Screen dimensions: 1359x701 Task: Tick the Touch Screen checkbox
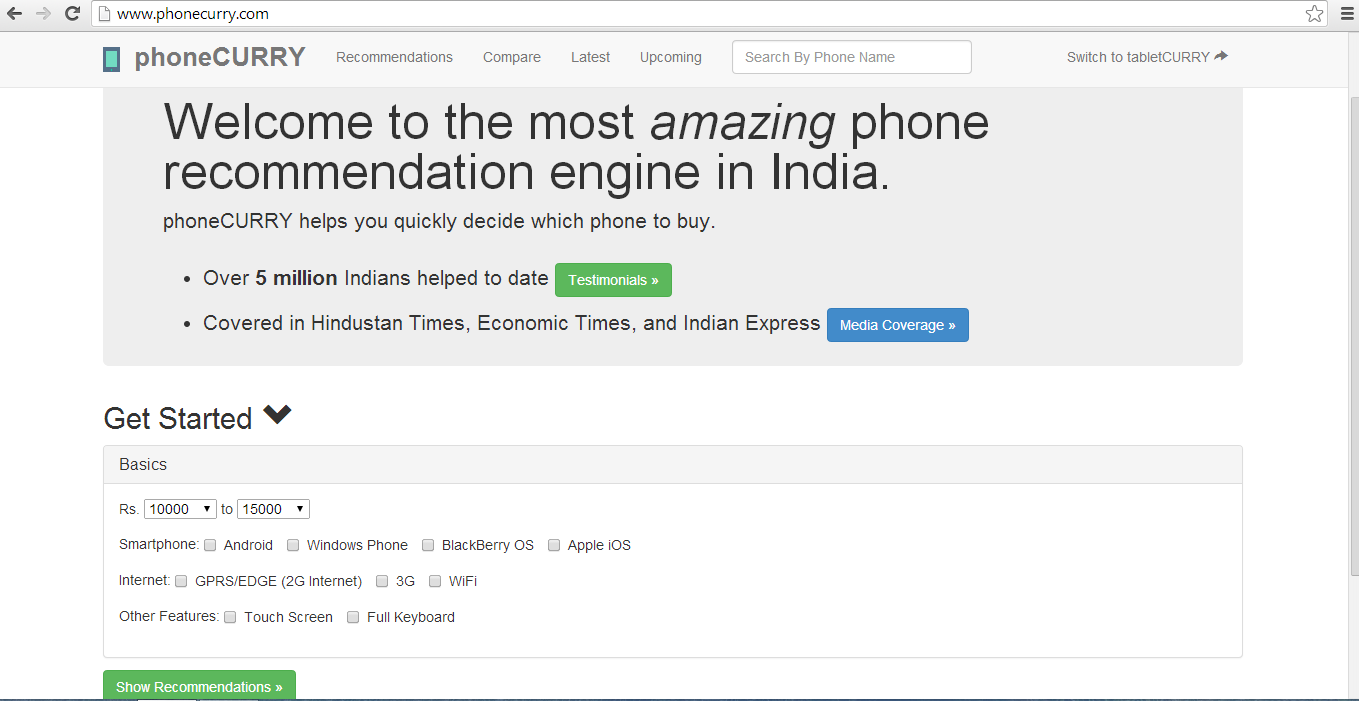[230, 617]
